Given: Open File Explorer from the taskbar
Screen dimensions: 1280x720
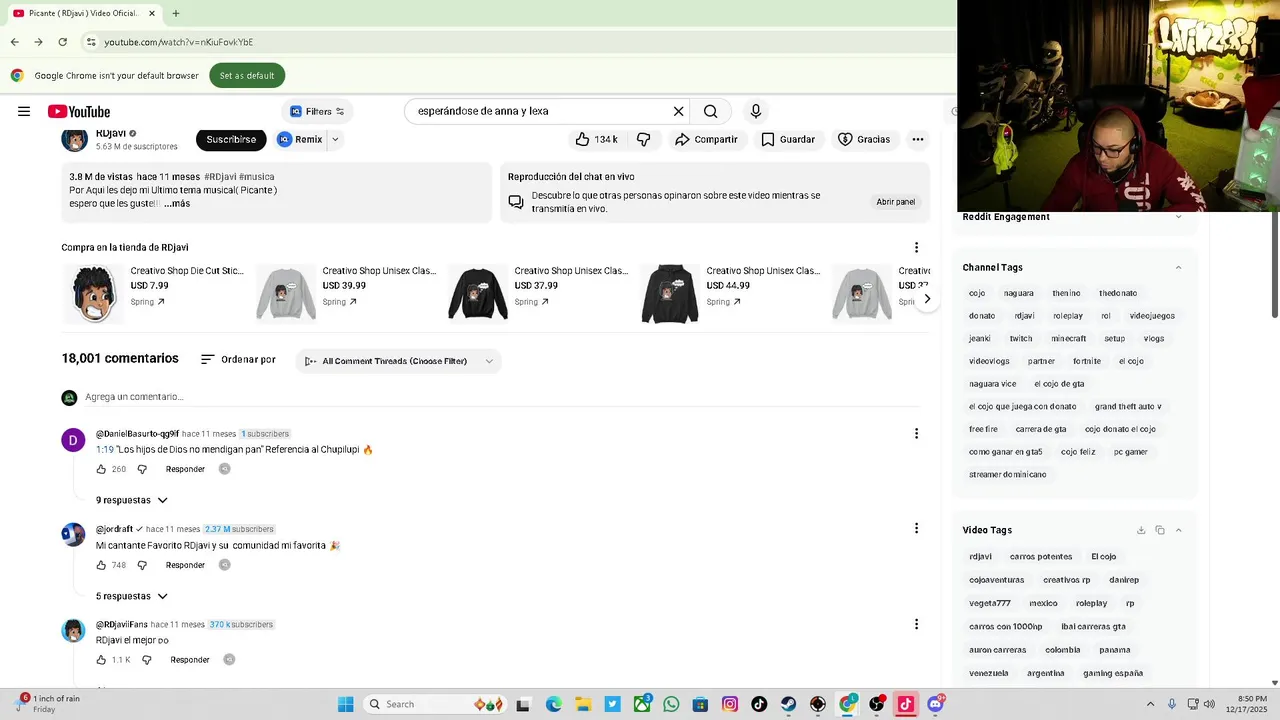Looking at the screenshot, I should [x=583, y=704].
